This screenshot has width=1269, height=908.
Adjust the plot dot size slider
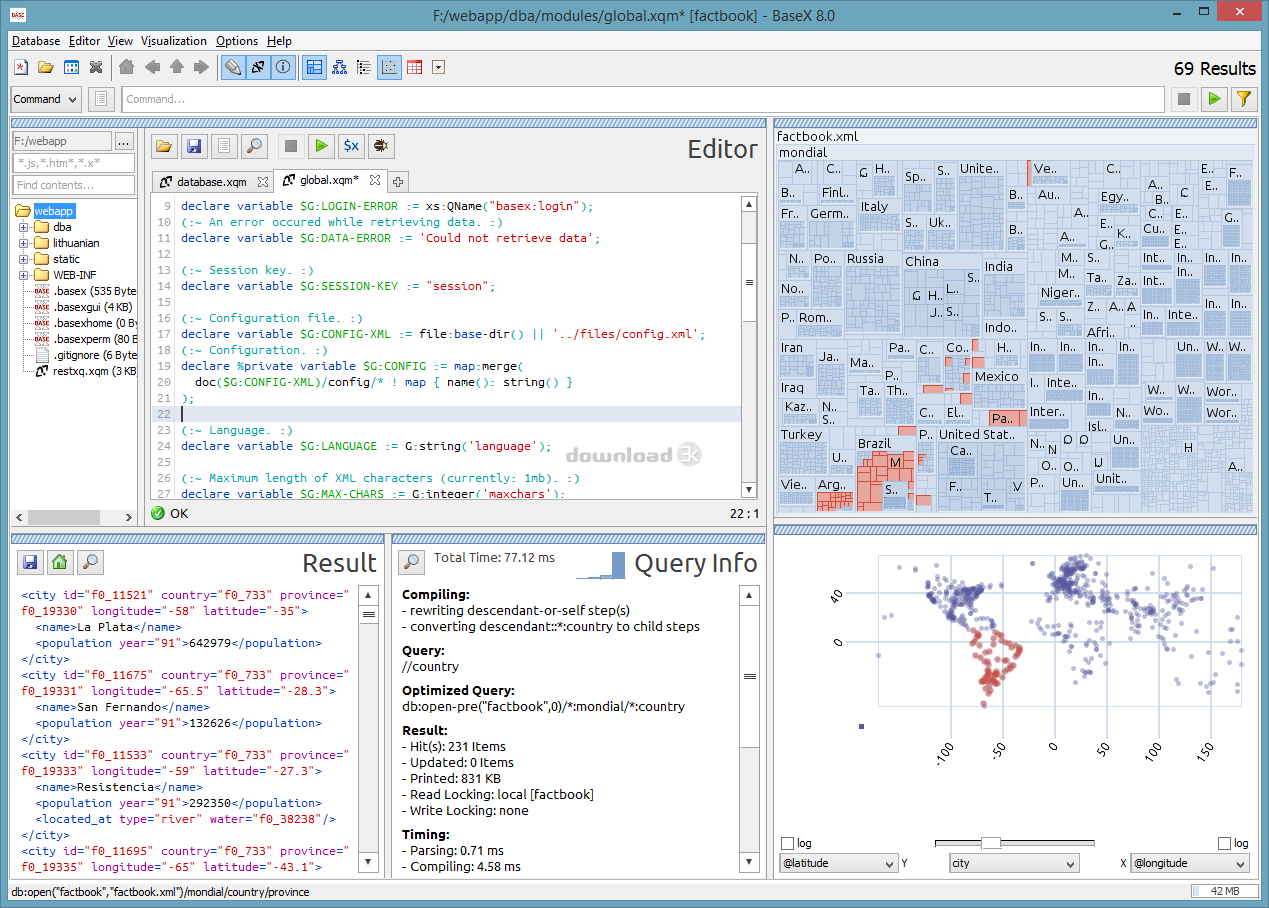tap(991, 843)
